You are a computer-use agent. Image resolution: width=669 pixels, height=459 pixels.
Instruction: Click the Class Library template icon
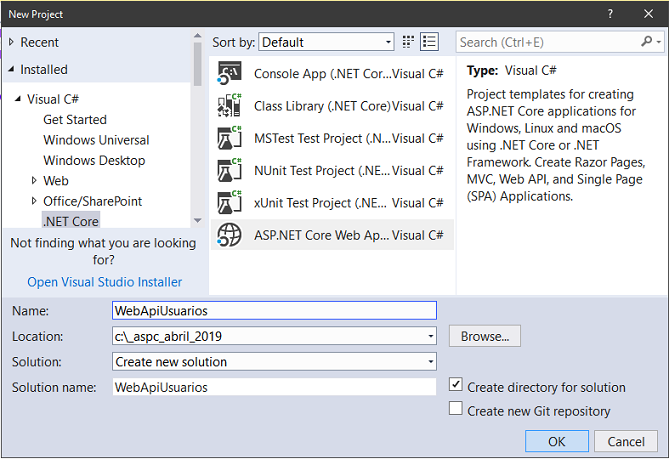229,106
